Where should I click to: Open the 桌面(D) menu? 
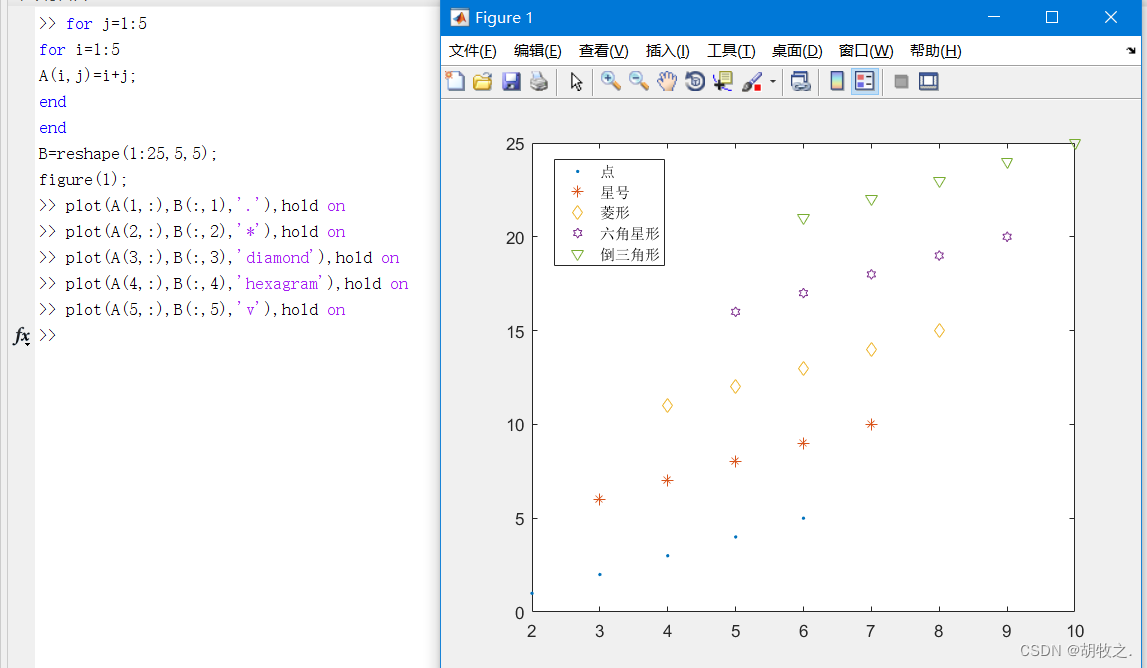(797, 51)
